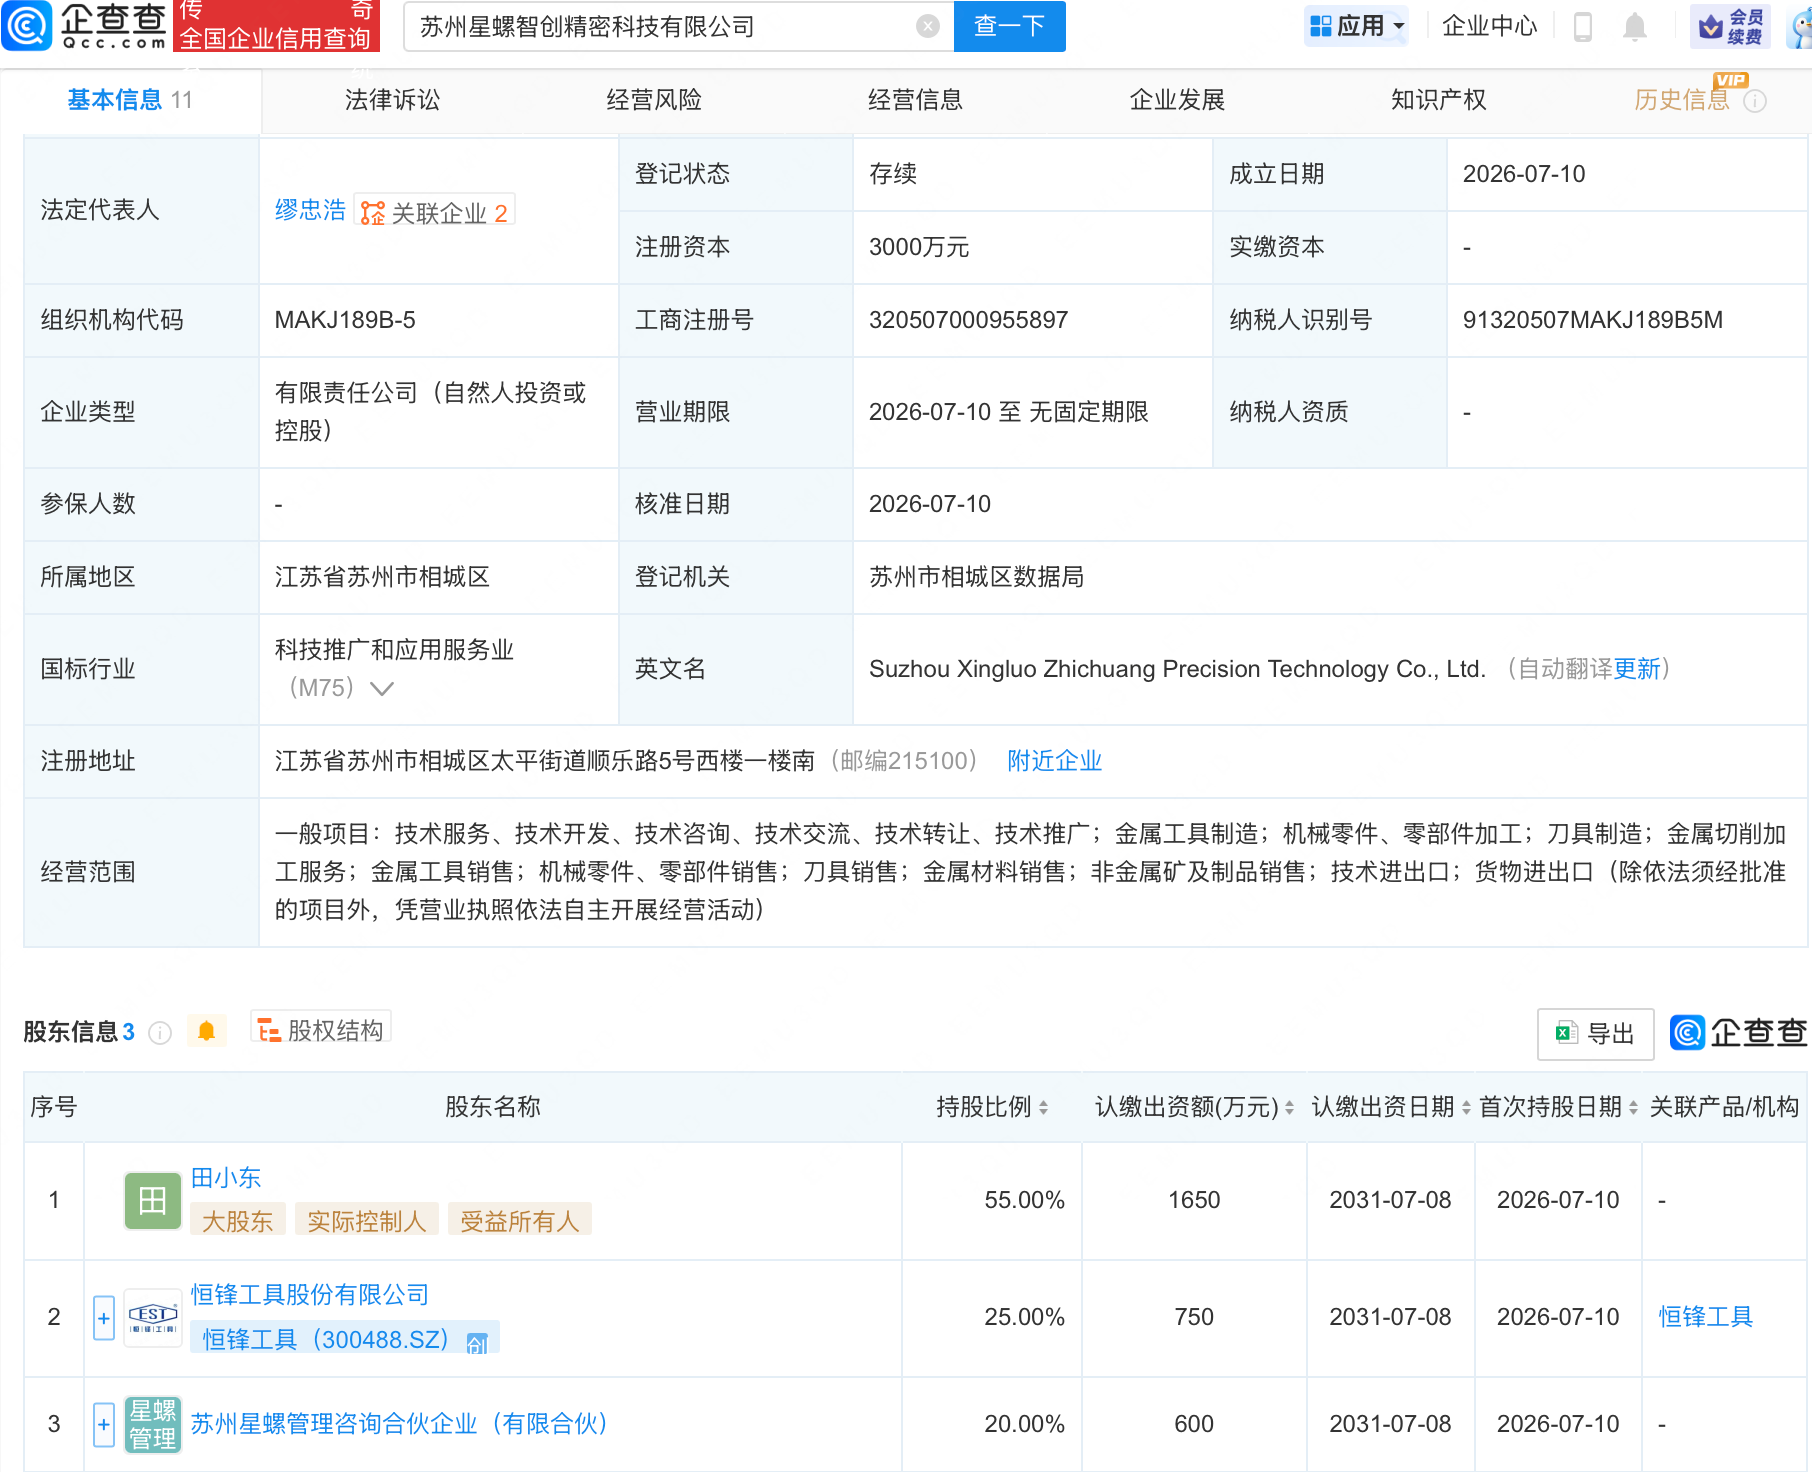Click the VIP membership renewal crown icon
Screen dimensions: 1812x1472
(x=1730, y=26)
